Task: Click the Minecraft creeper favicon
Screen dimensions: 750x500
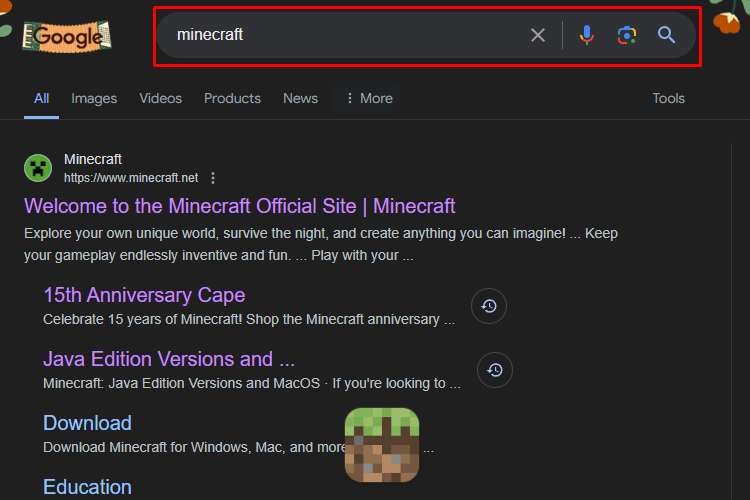Action: [x=38, y=168]
